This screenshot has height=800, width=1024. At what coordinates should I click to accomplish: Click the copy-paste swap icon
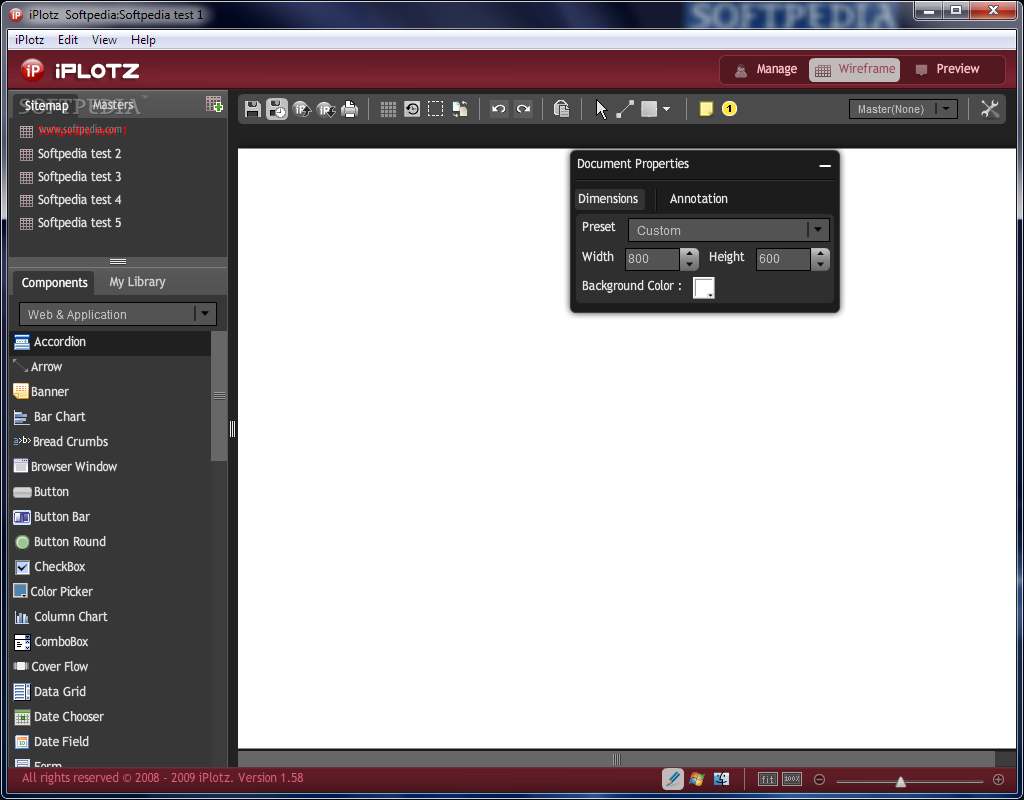[x=460, y=109]
